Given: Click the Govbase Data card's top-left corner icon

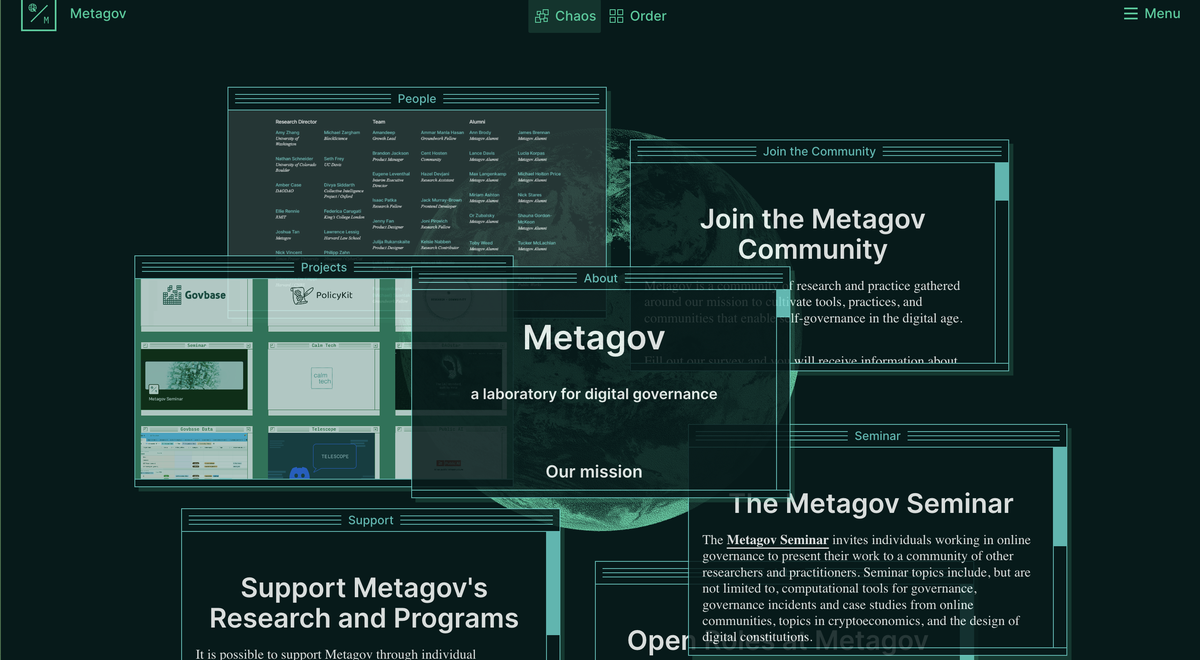Looking at the screenshot, I should click(x=145, y=429).
